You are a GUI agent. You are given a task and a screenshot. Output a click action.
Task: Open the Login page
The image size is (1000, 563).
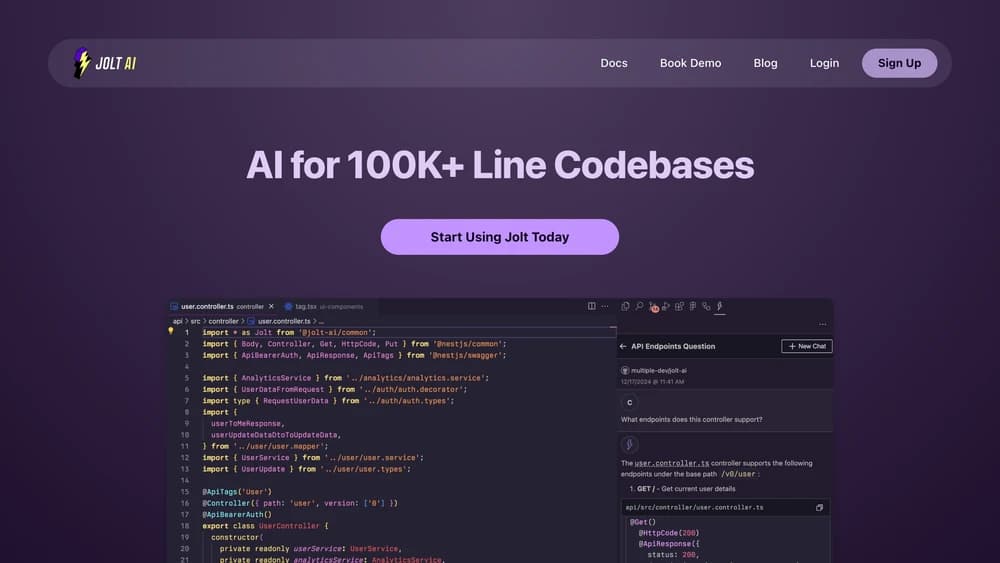824,63
